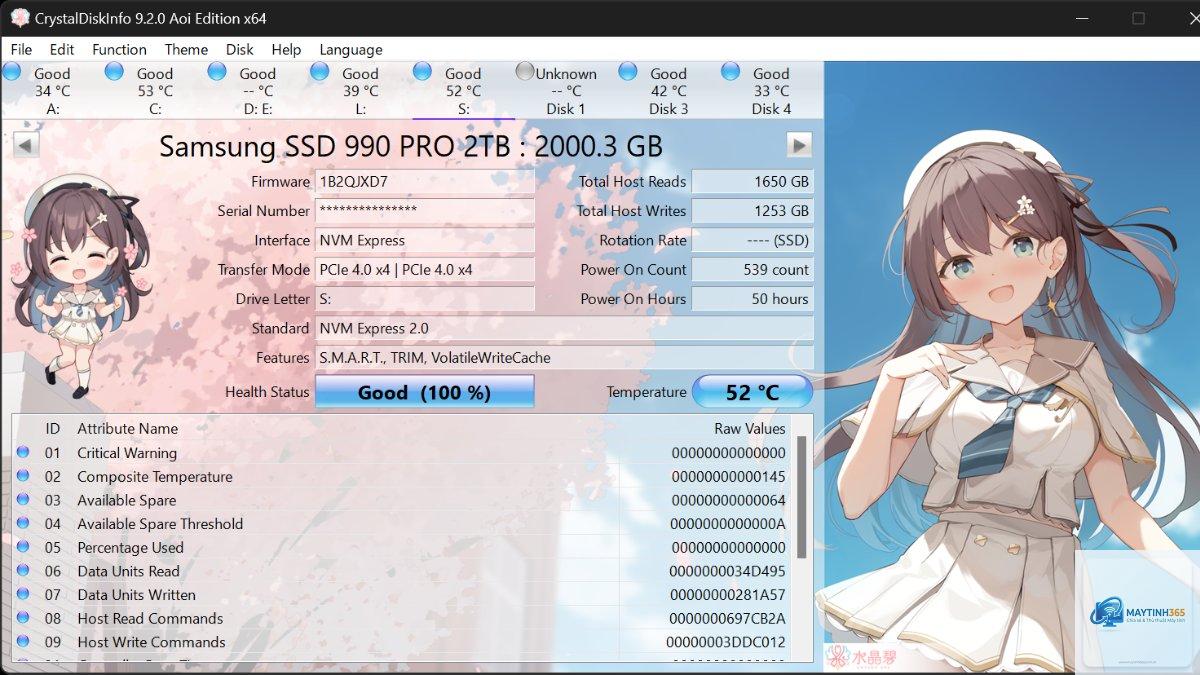Select Disk 4 at 33 °C

pos(771,90)
